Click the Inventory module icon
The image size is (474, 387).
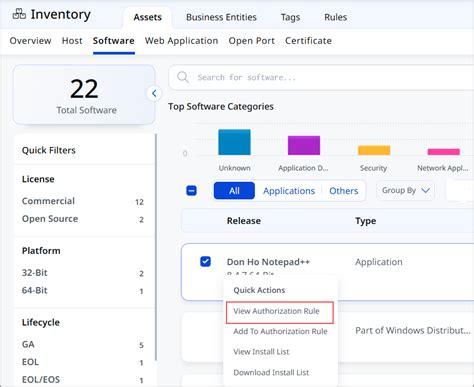tap(19, 14)
